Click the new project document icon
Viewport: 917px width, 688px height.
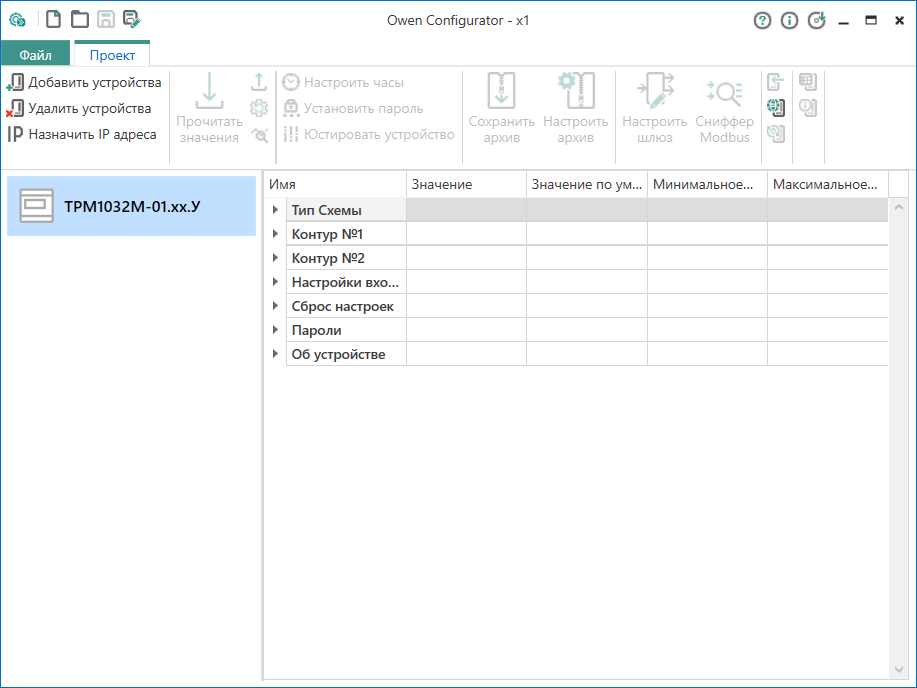click(54, 20)
